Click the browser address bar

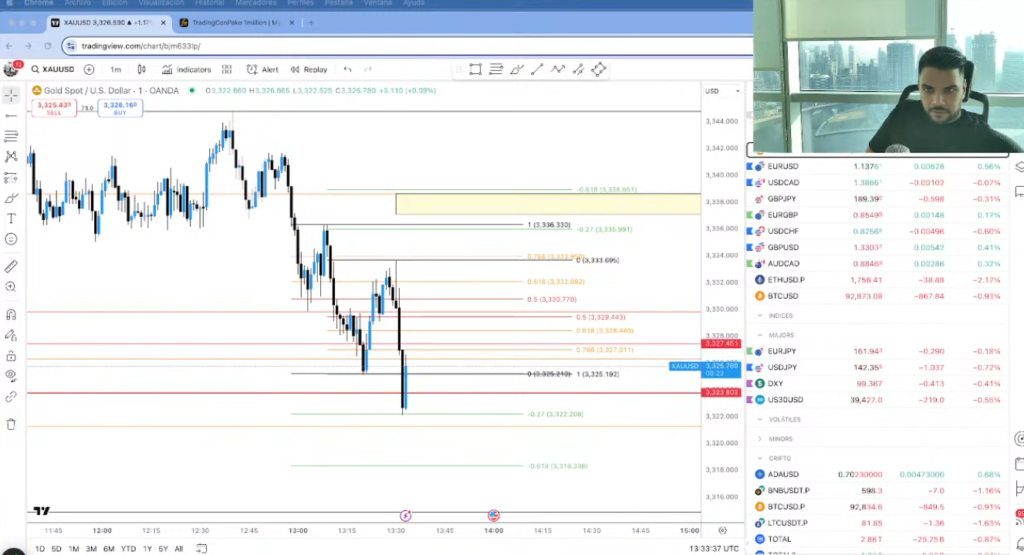(405, 46)
